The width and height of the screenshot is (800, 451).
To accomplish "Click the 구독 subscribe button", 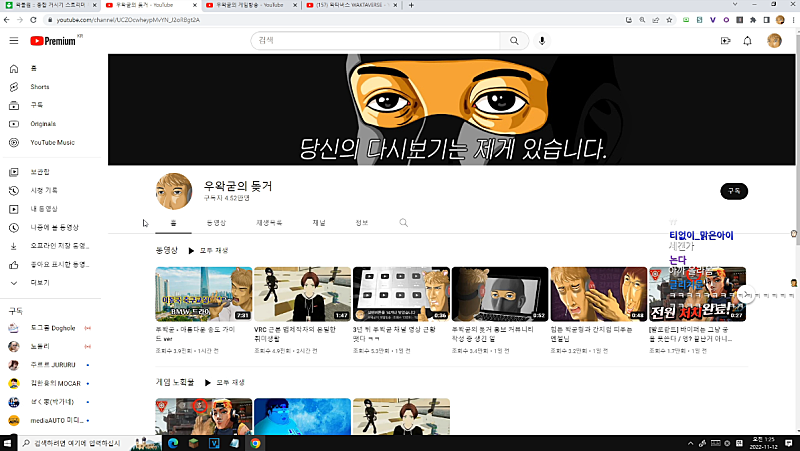I will click(734, 190).
